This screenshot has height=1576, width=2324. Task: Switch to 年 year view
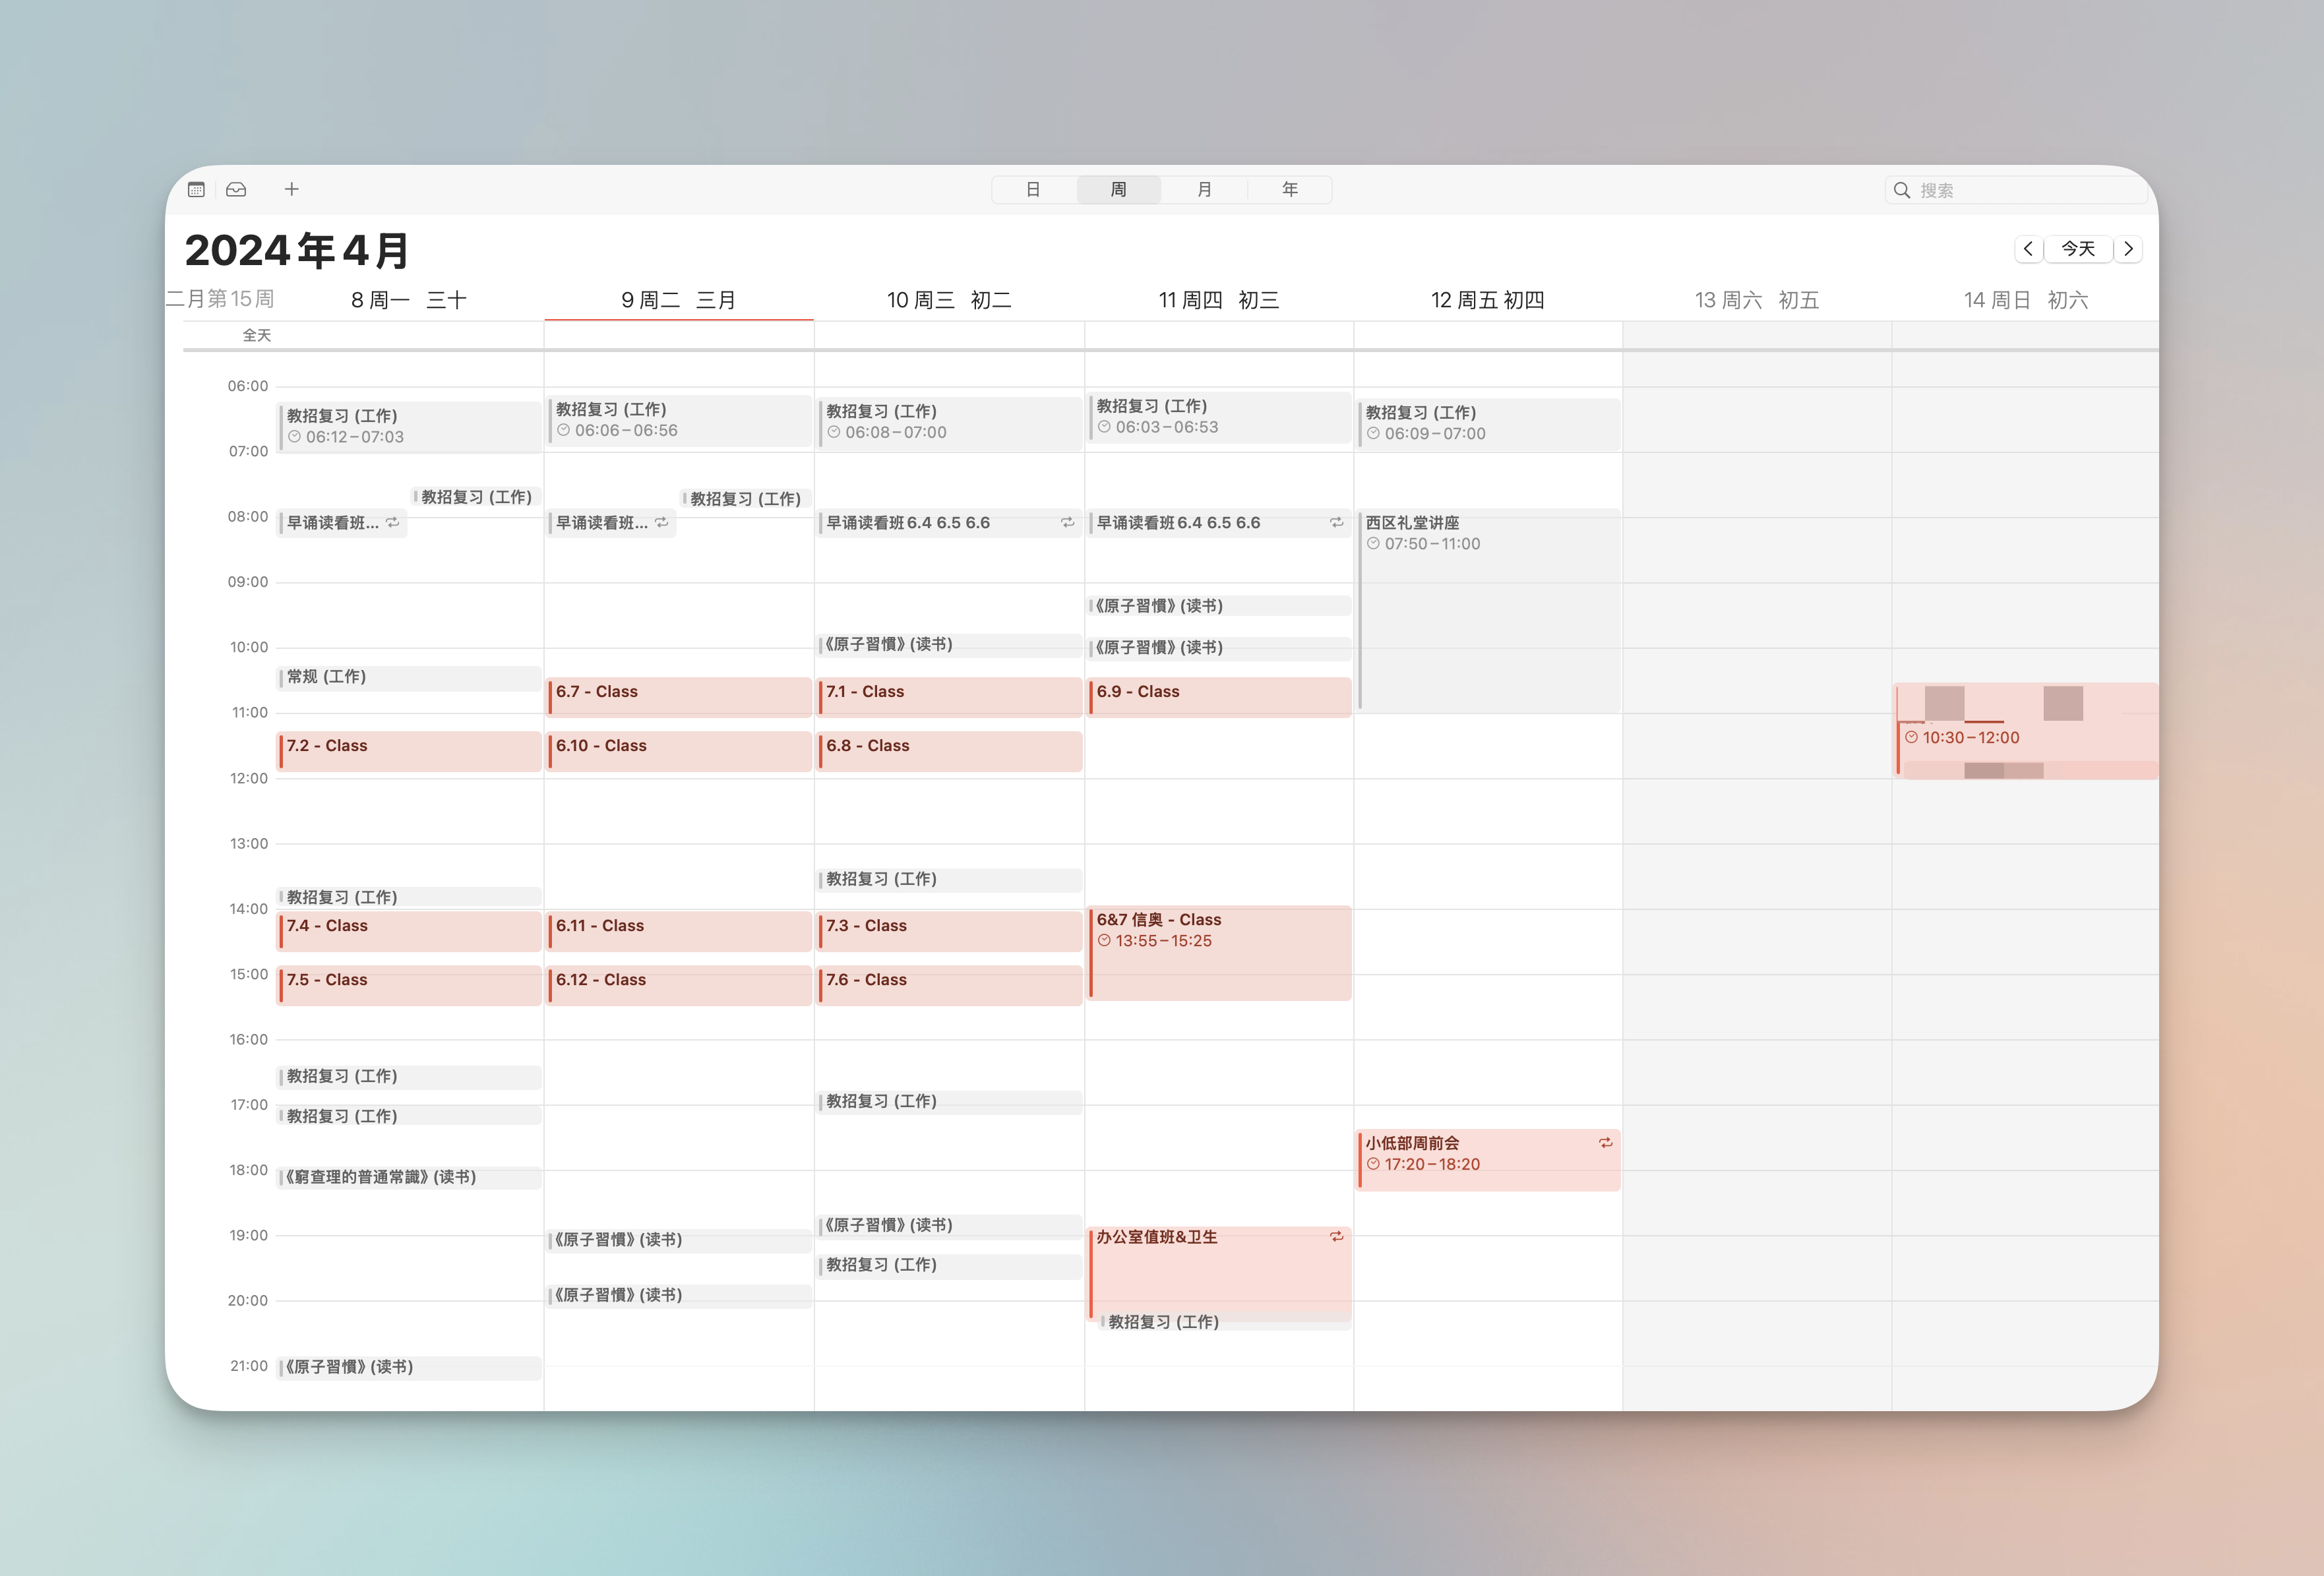point(1289,189)
